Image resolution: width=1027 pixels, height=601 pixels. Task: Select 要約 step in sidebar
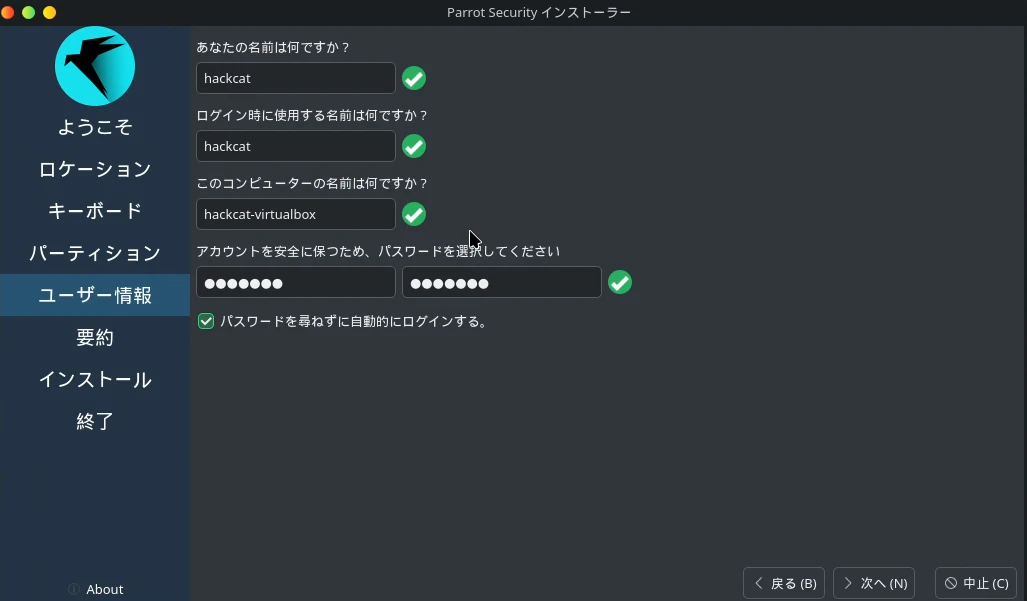tap(95, 337)
